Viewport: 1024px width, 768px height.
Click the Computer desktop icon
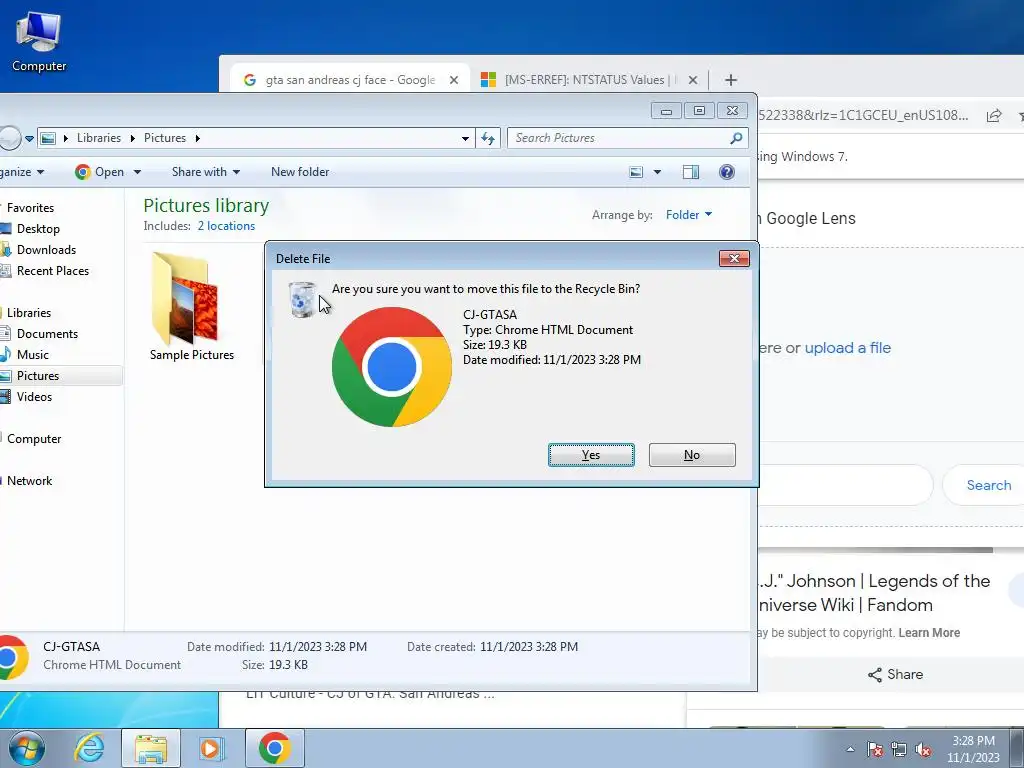point(39,40)
